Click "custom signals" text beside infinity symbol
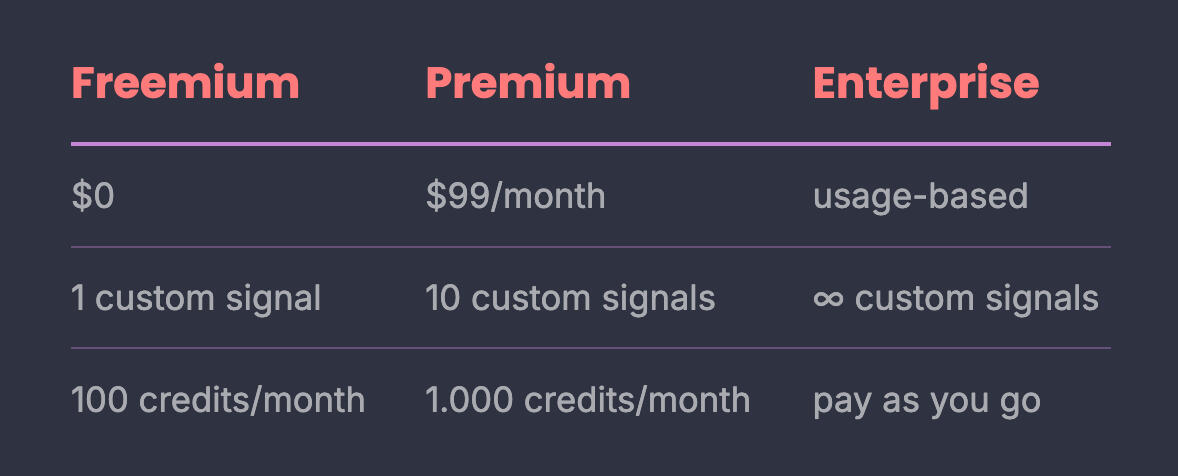Viewport: 1178px width, 476px height. pyautogui.click(x=976, y=298)
